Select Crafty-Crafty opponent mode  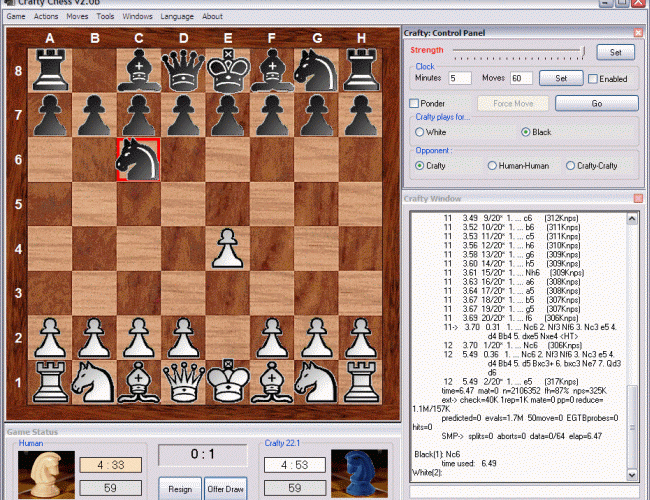pyautogui.click(x=570, y=166)
